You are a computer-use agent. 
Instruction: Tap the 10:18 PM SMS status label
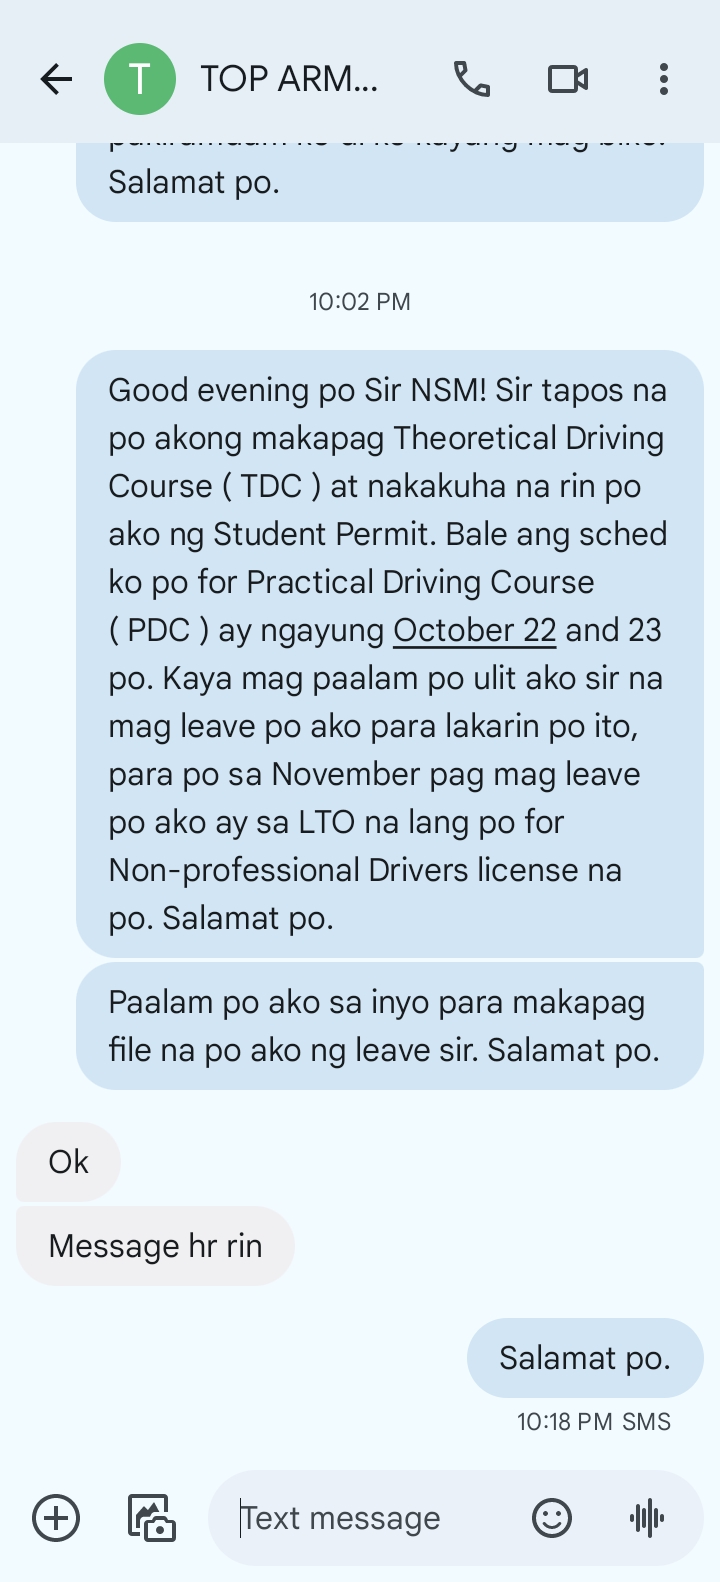593,1422
